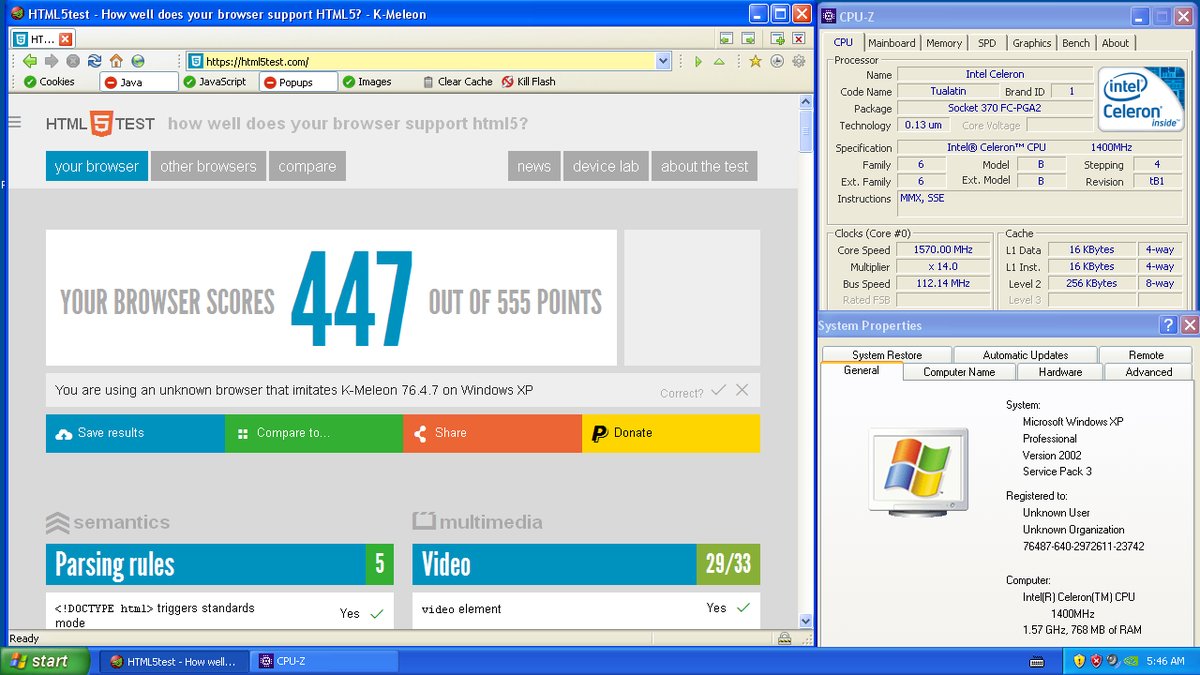Click the green Up triangle icon
This screenshot has height=675, width=1200.
click(718, 61)
